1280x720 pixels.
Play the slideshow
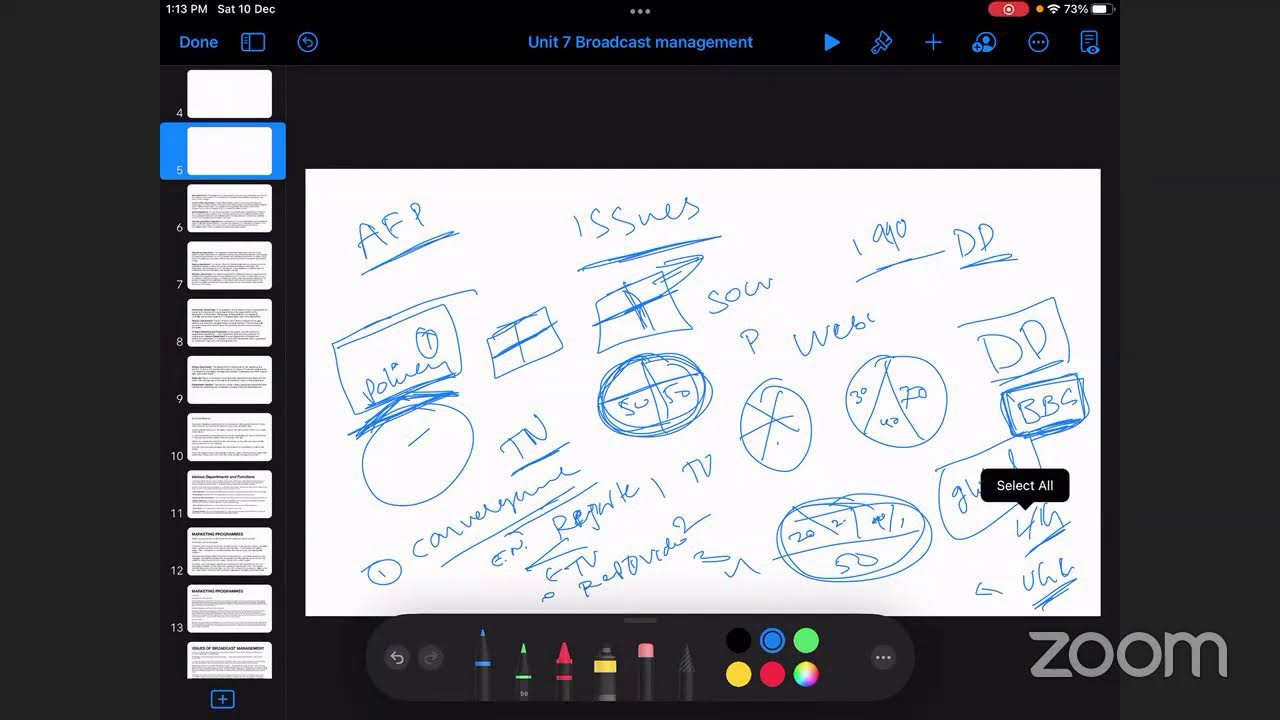831,42
